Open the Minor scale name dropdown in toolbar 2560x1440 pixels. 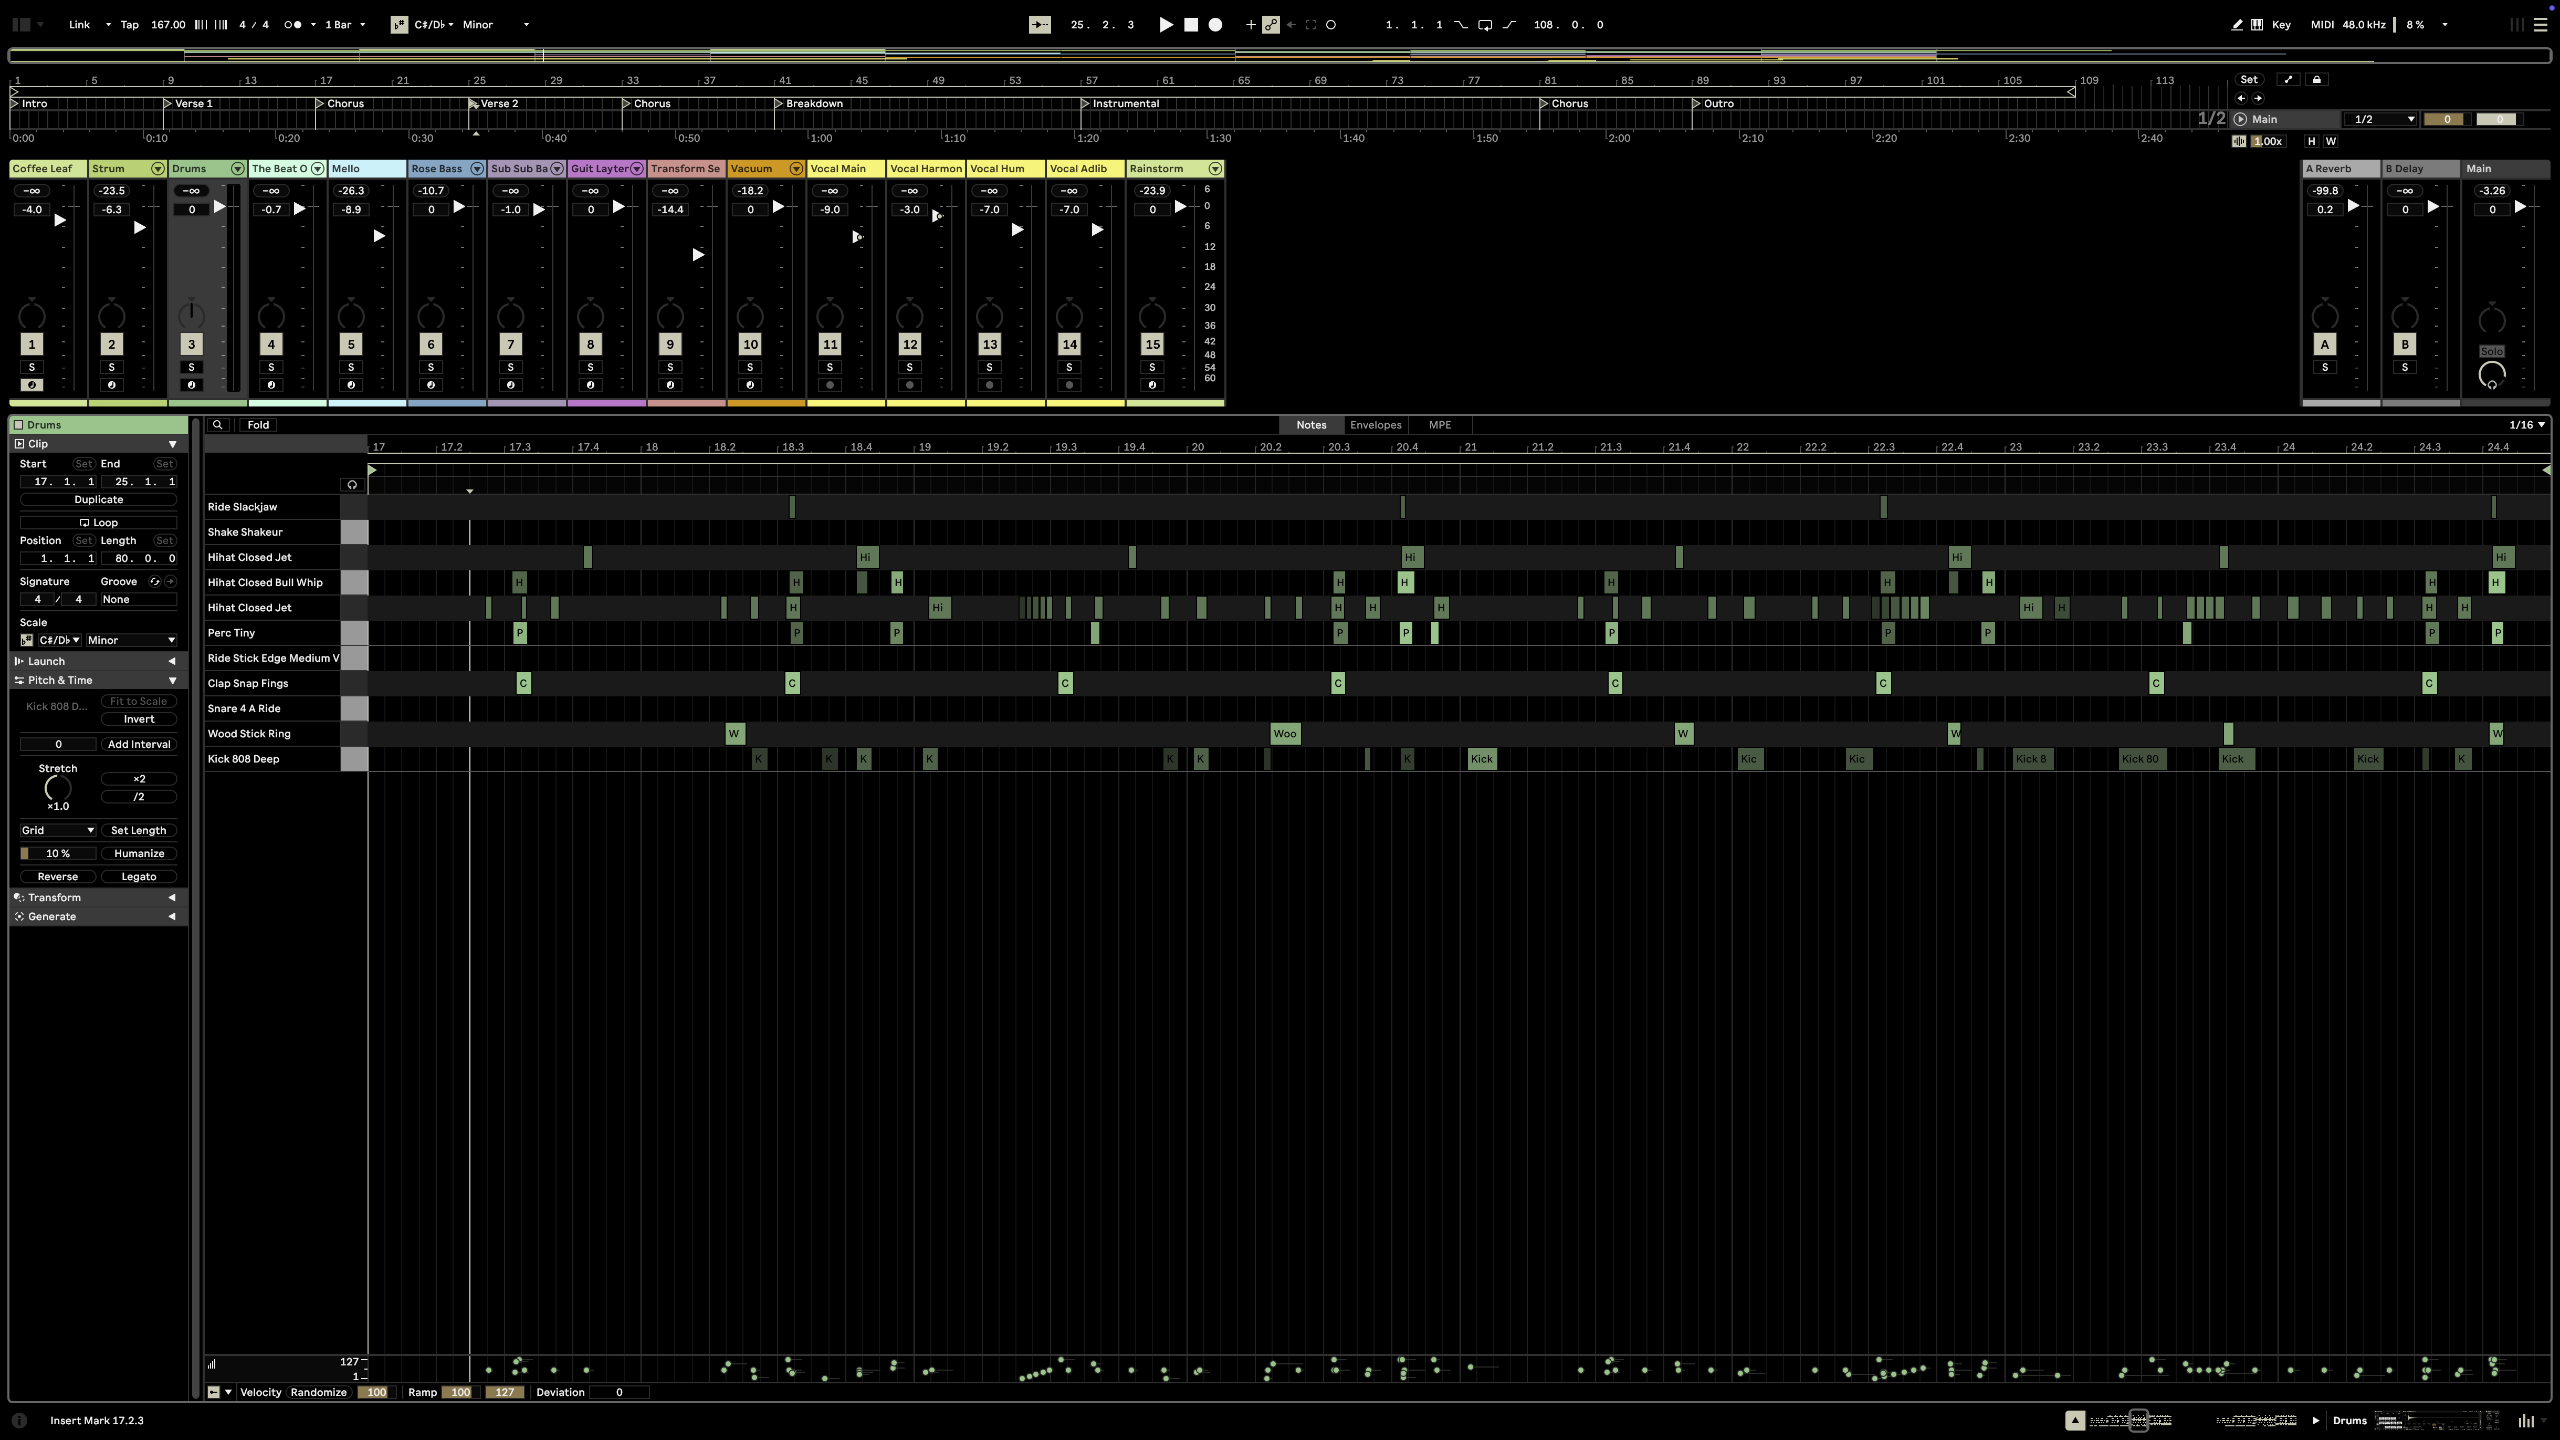496,25
